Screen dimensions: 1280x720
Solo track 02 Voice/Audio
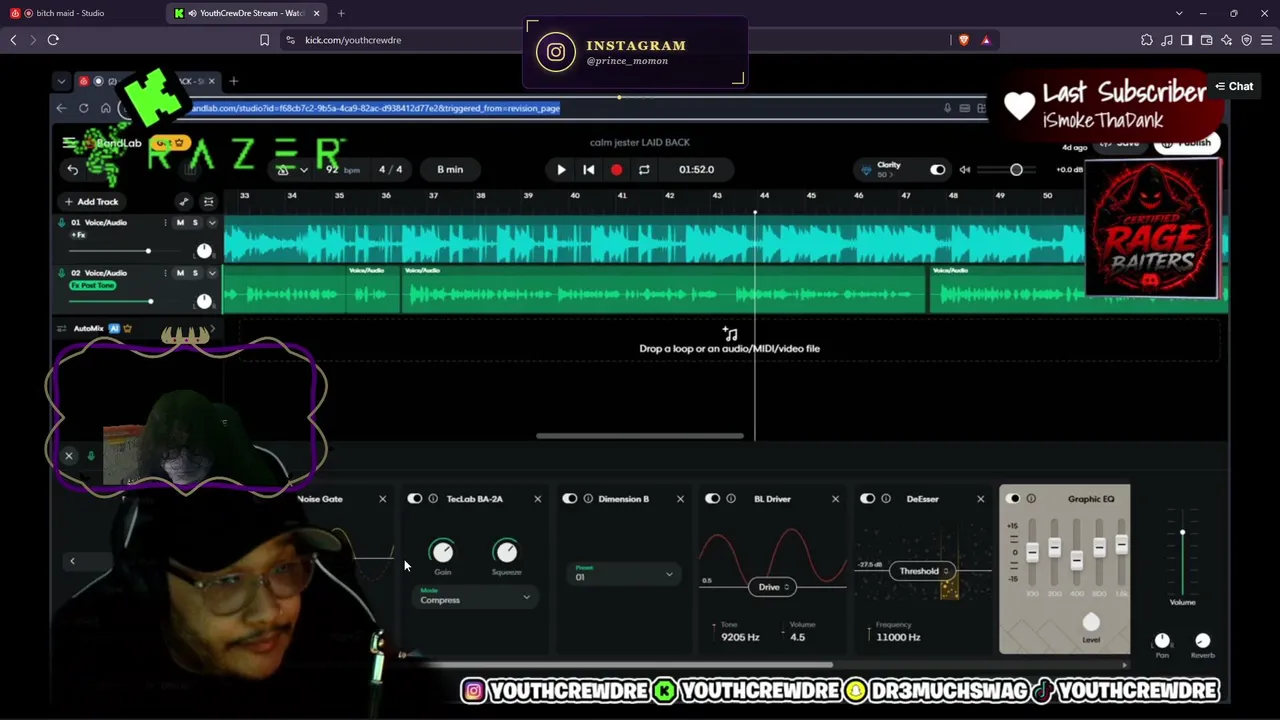[x=195, y=273]
